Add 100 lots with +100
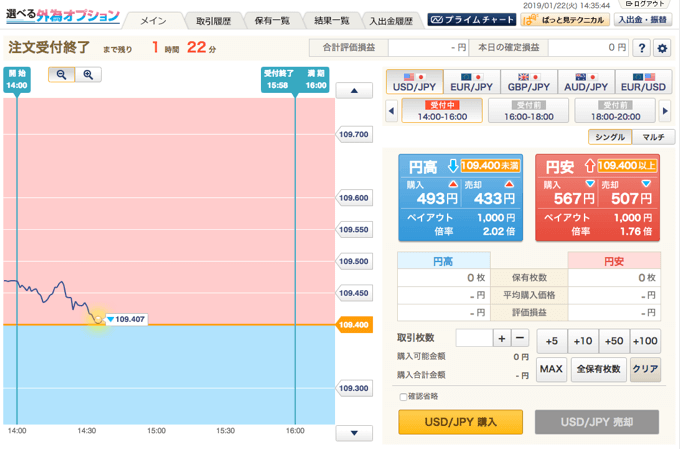 (645, 341)
